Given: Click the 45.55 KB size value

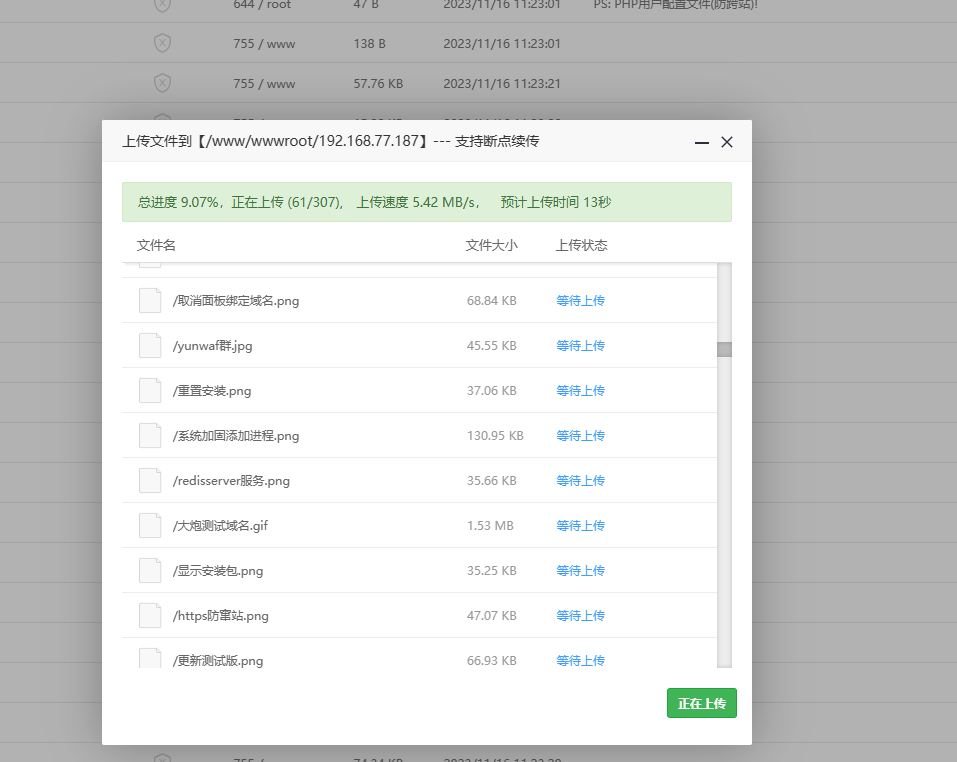Looking at the screenshot, I should pos(492,345).
